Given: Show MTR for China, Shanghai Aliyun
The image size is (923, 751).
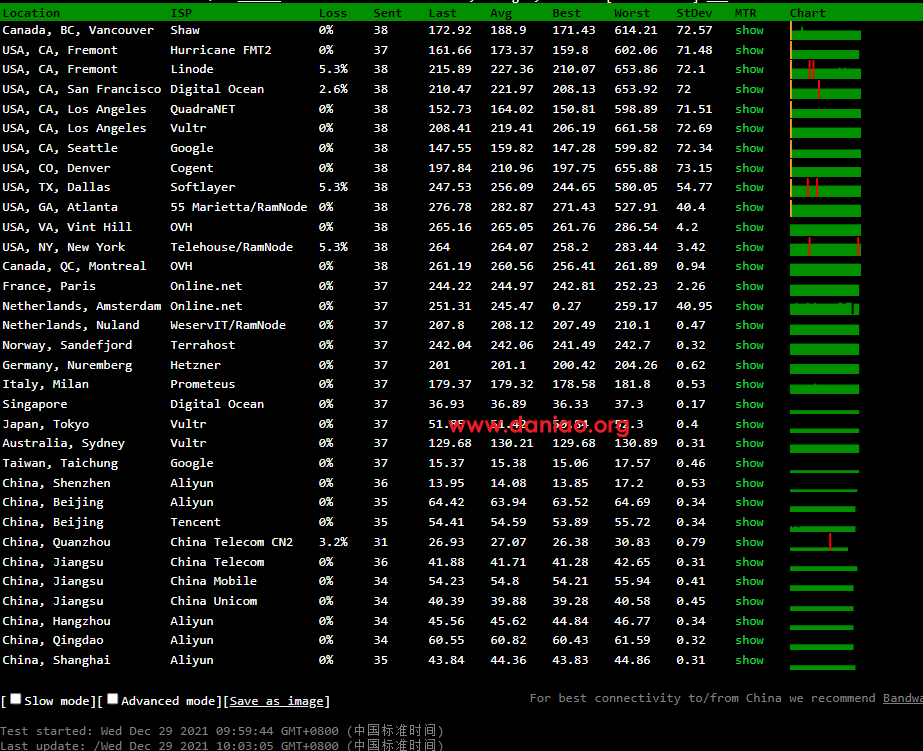Looking at the screenshot, I should 749,659.
